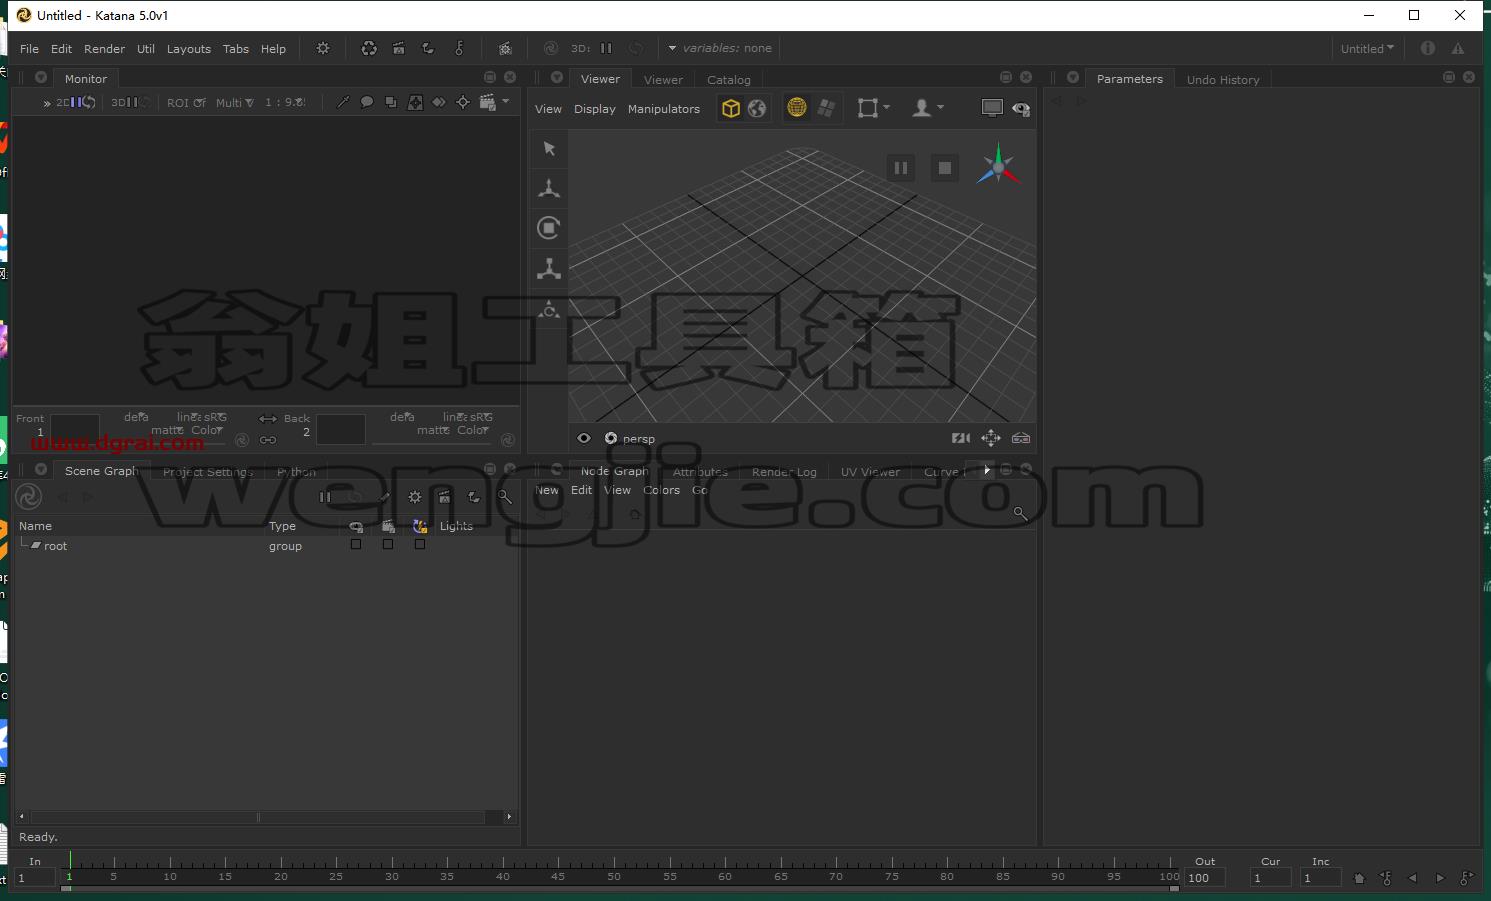Click the warning triangle icon at top right
This screenshot has height=901, width=1491.
pos(1458,48)
